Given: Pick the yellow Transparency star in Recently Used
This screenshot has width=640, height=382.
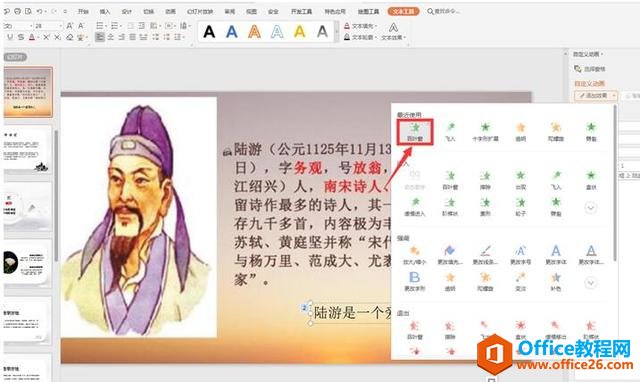Looking at the screenshot, I should coord(520,132).
